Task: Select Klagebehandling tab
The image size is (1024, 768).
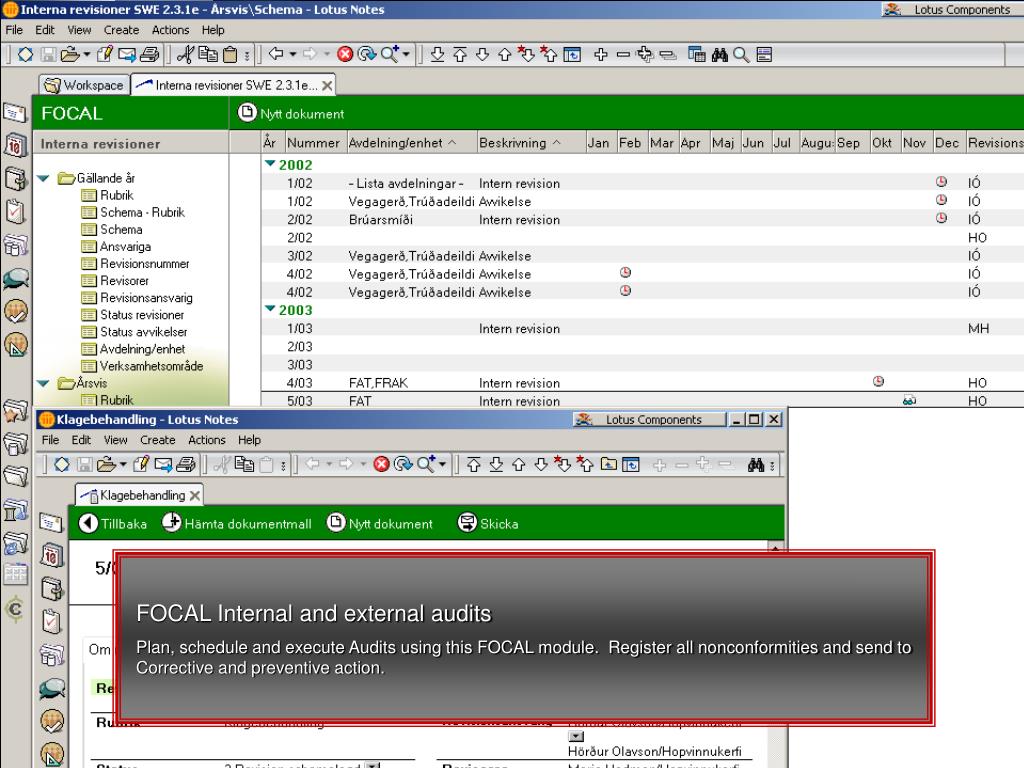Action: click(x=139, y=496)
